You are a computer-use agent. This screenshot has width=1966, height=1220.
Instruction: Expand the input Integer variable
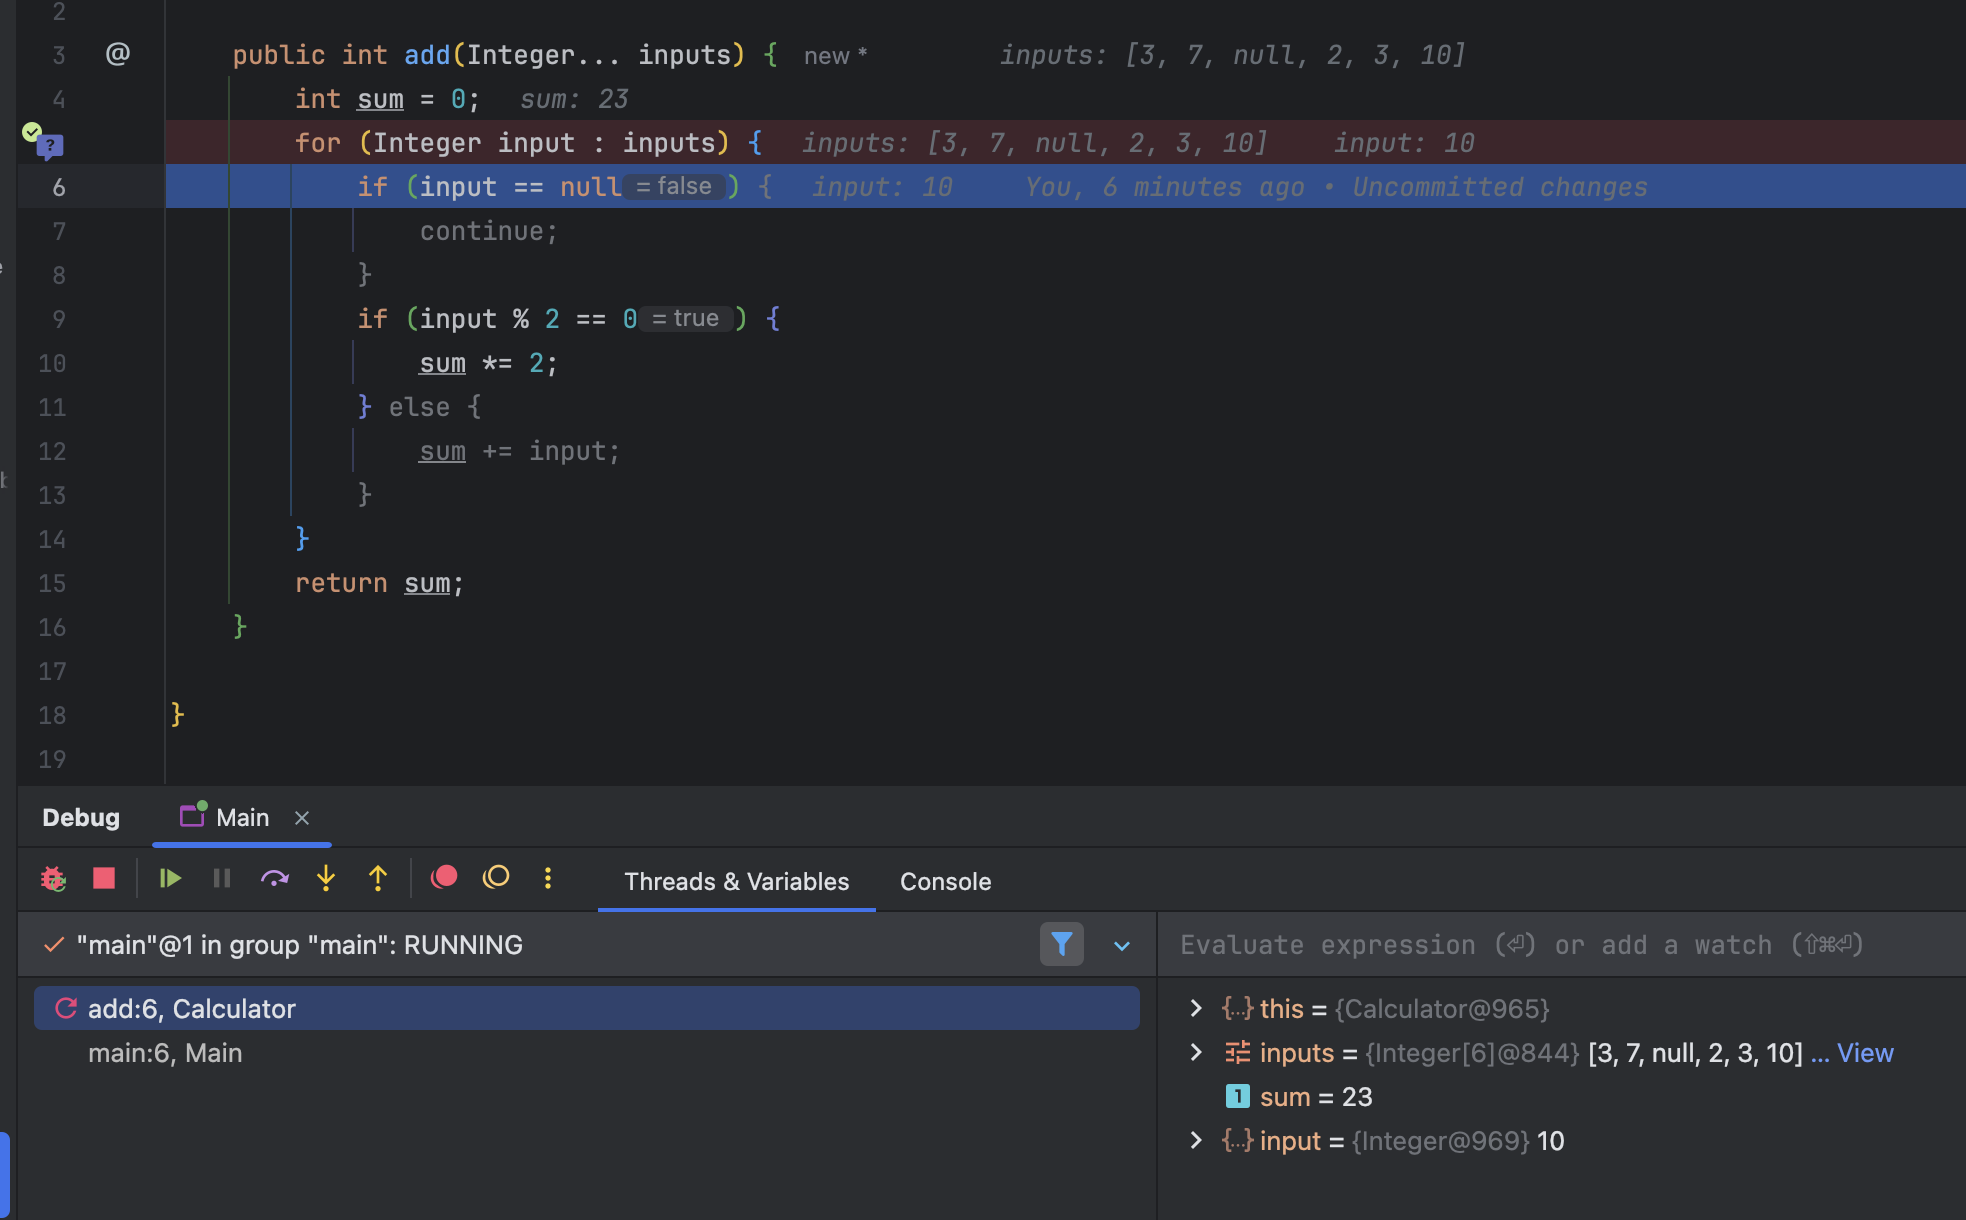click(1196, 1140)
